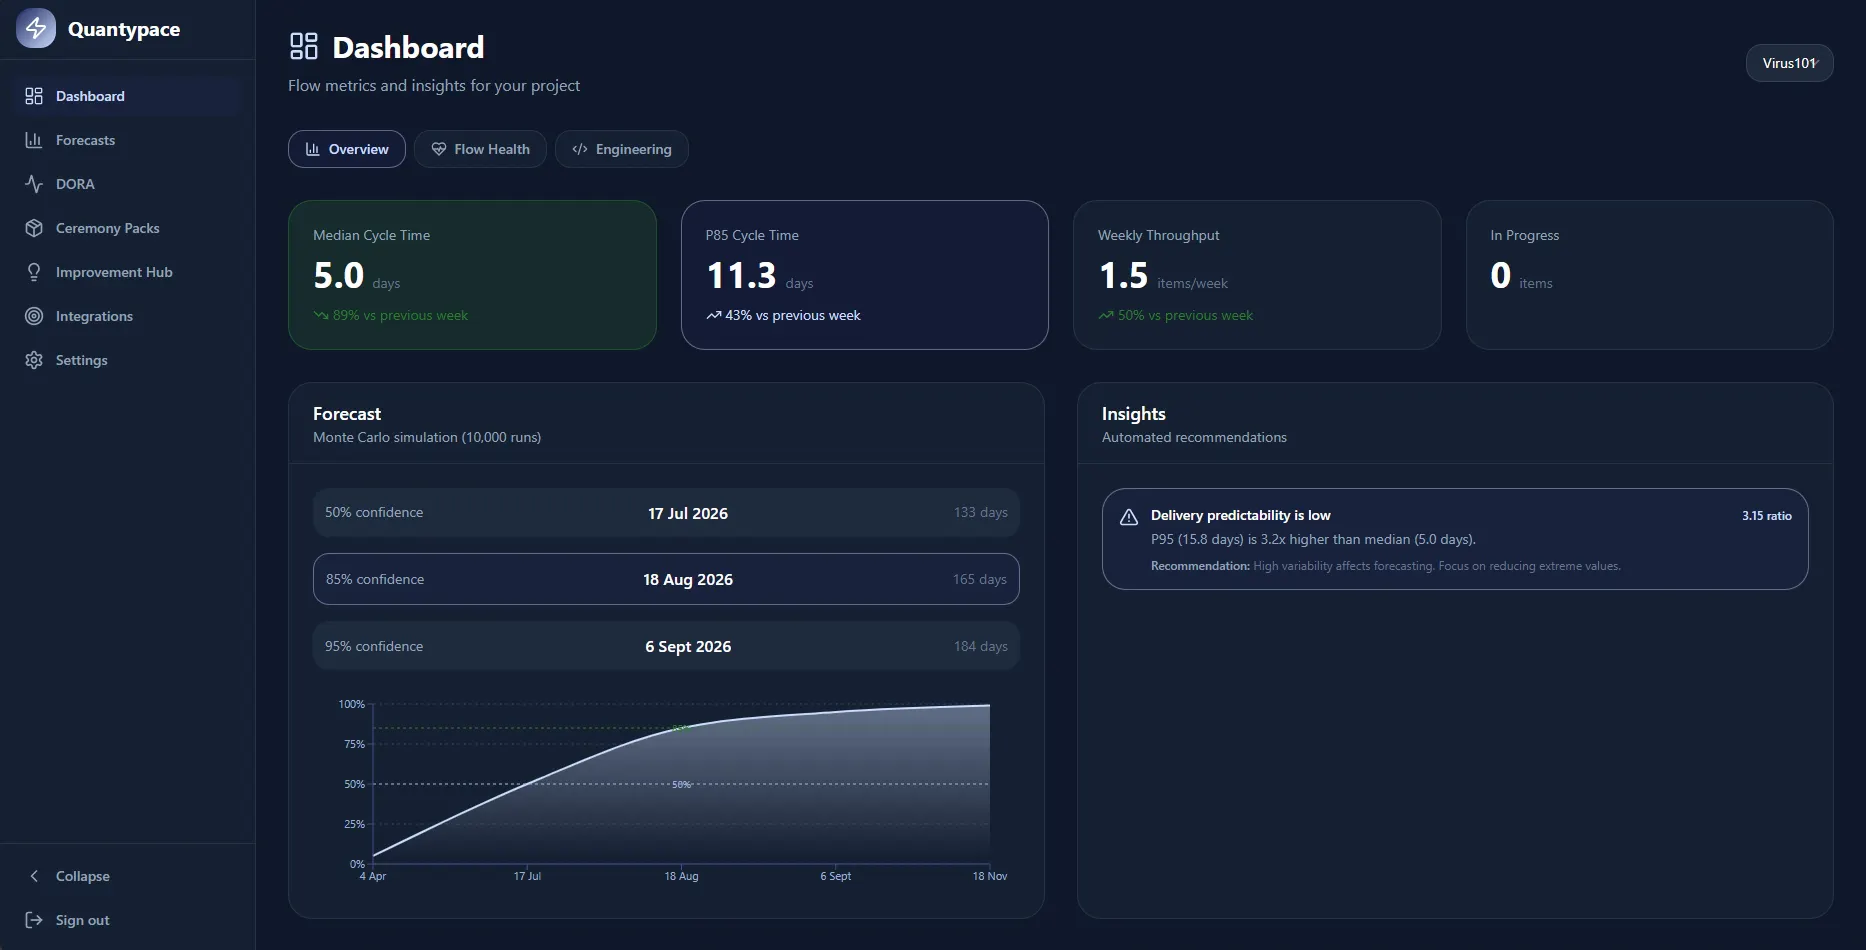Screen dimensions: 1866x950
Task: Switch to the Engineering tab
Action: click(x=621, y=149)
